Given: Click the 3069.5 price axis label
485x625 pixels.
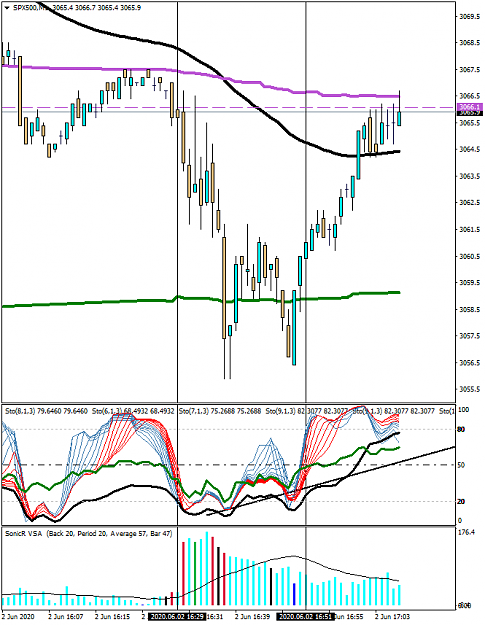Looking at the screenshot, I should [470, 16].
